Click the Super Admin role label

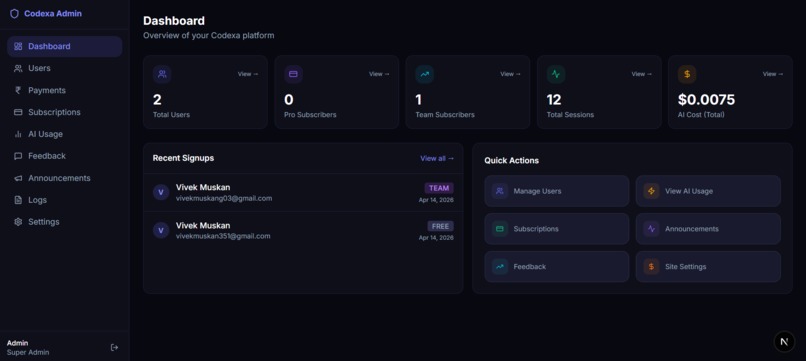[28, 353]
